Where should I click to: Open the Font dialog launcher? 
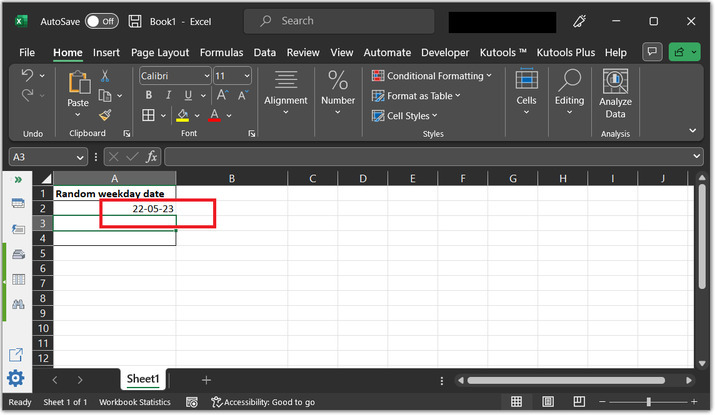[x=252, y=134]
